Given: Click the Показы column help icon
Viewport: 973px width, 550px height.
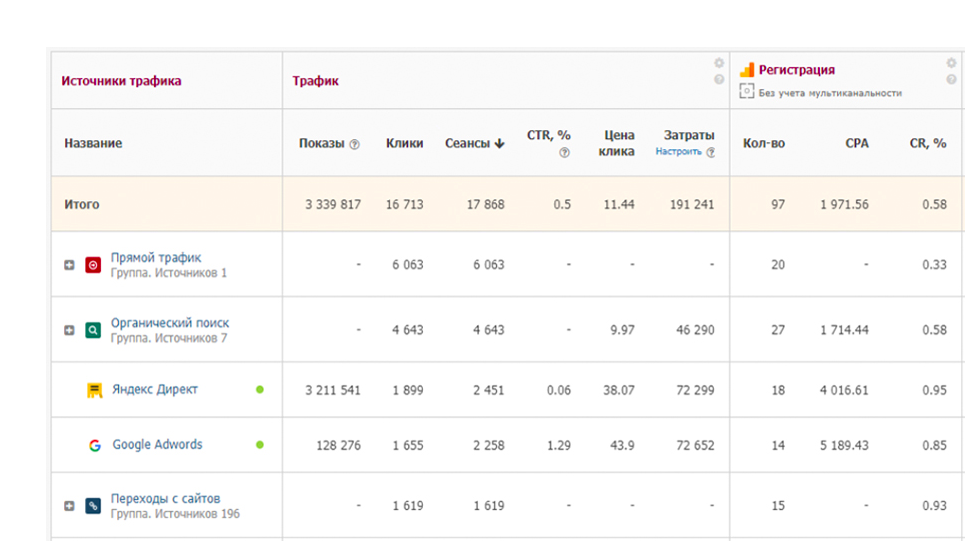Looking at the screenshot, I should pyautogui.click(x=354, y=145).
